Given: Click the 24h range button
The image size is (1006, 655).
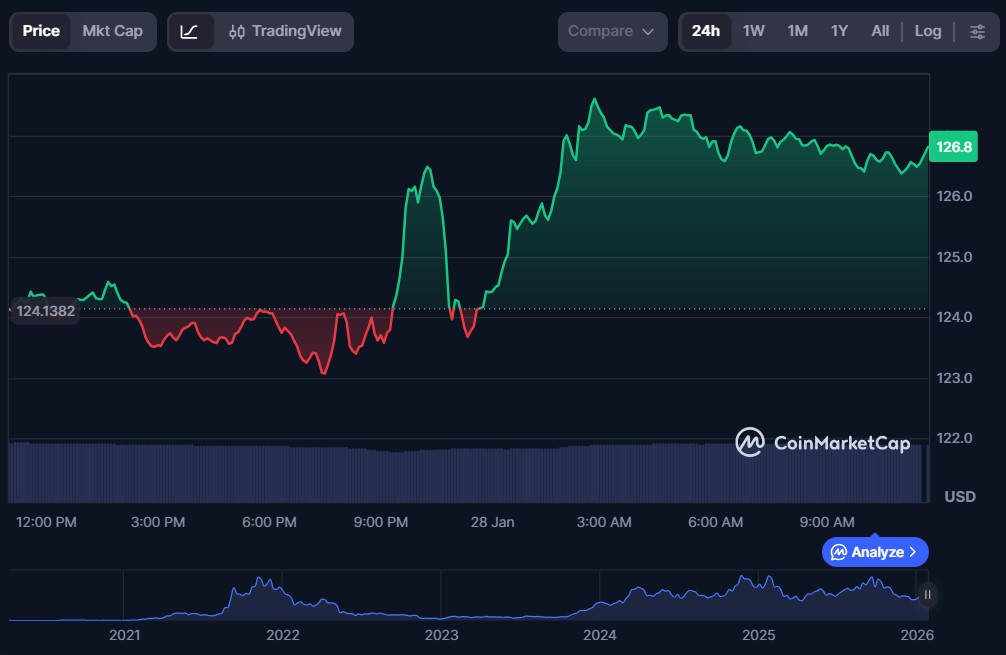Looking at the screenshot, I should pyautogui.click(x=705, y=31).
